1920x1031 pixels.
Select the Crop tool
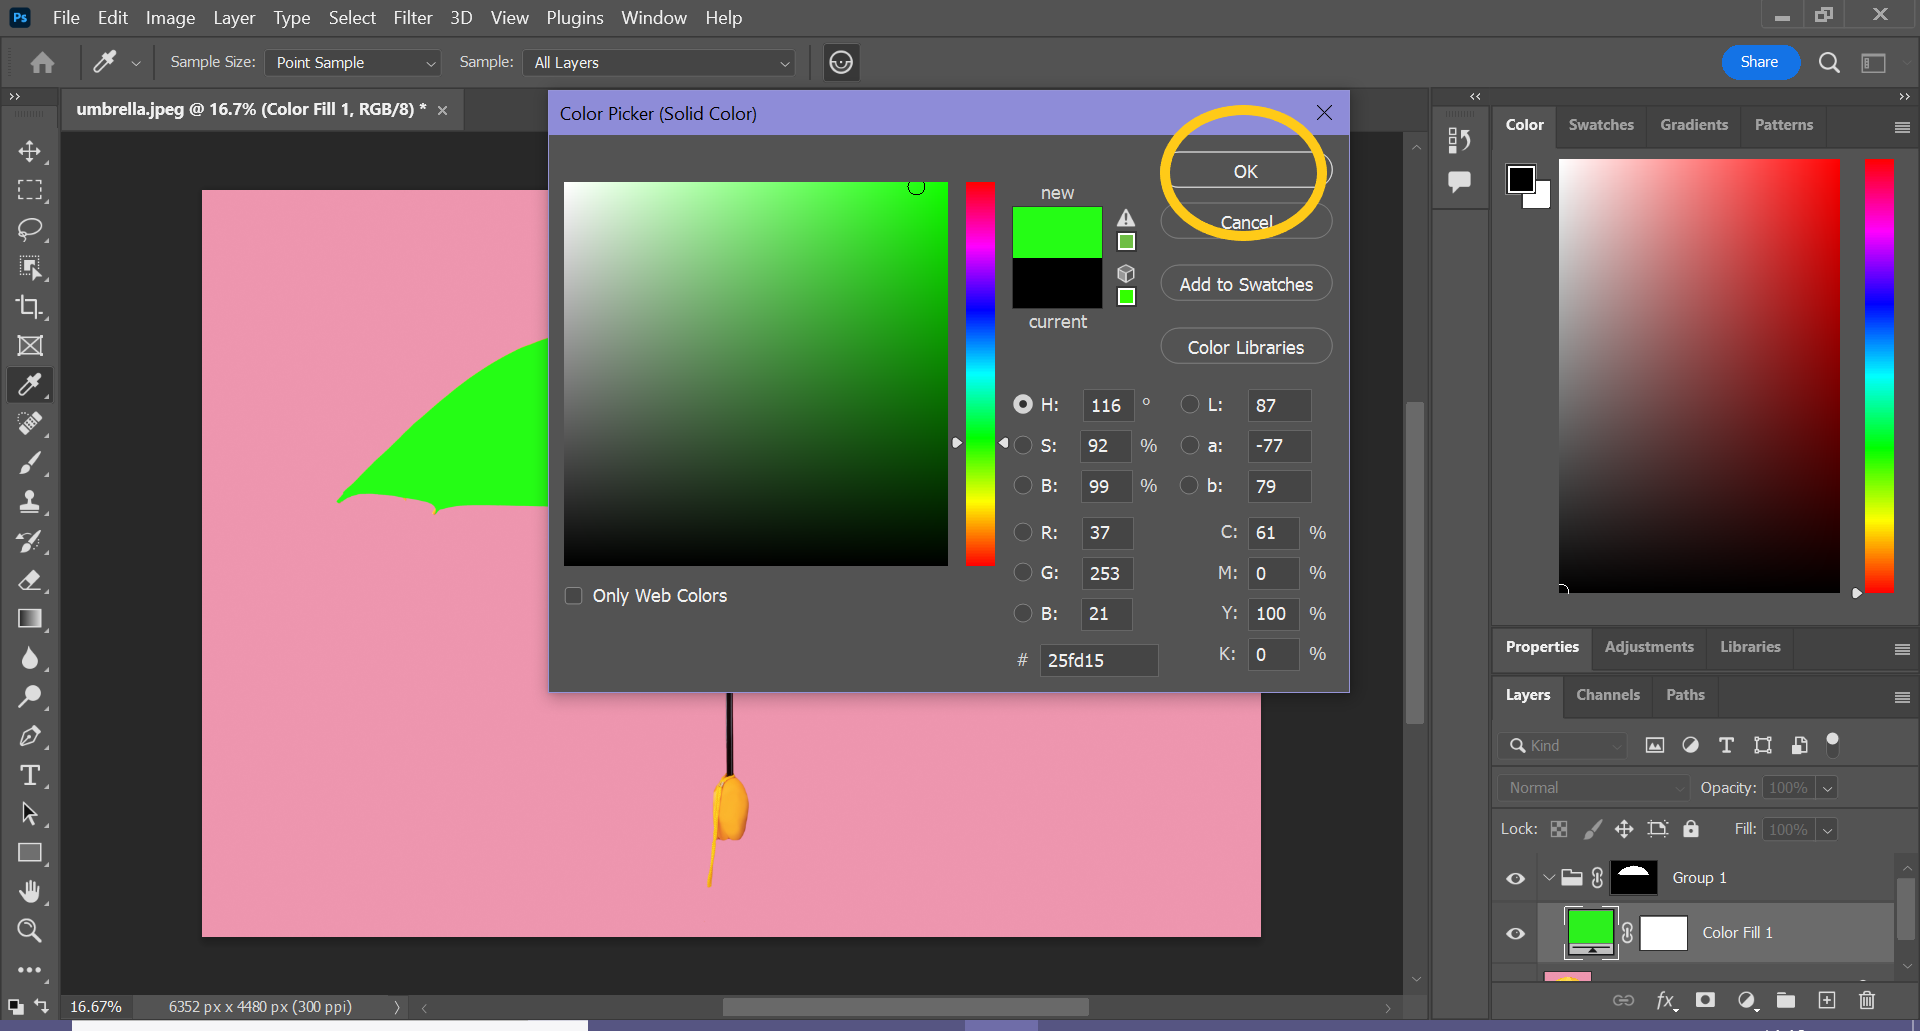click(x=30, y=307)
